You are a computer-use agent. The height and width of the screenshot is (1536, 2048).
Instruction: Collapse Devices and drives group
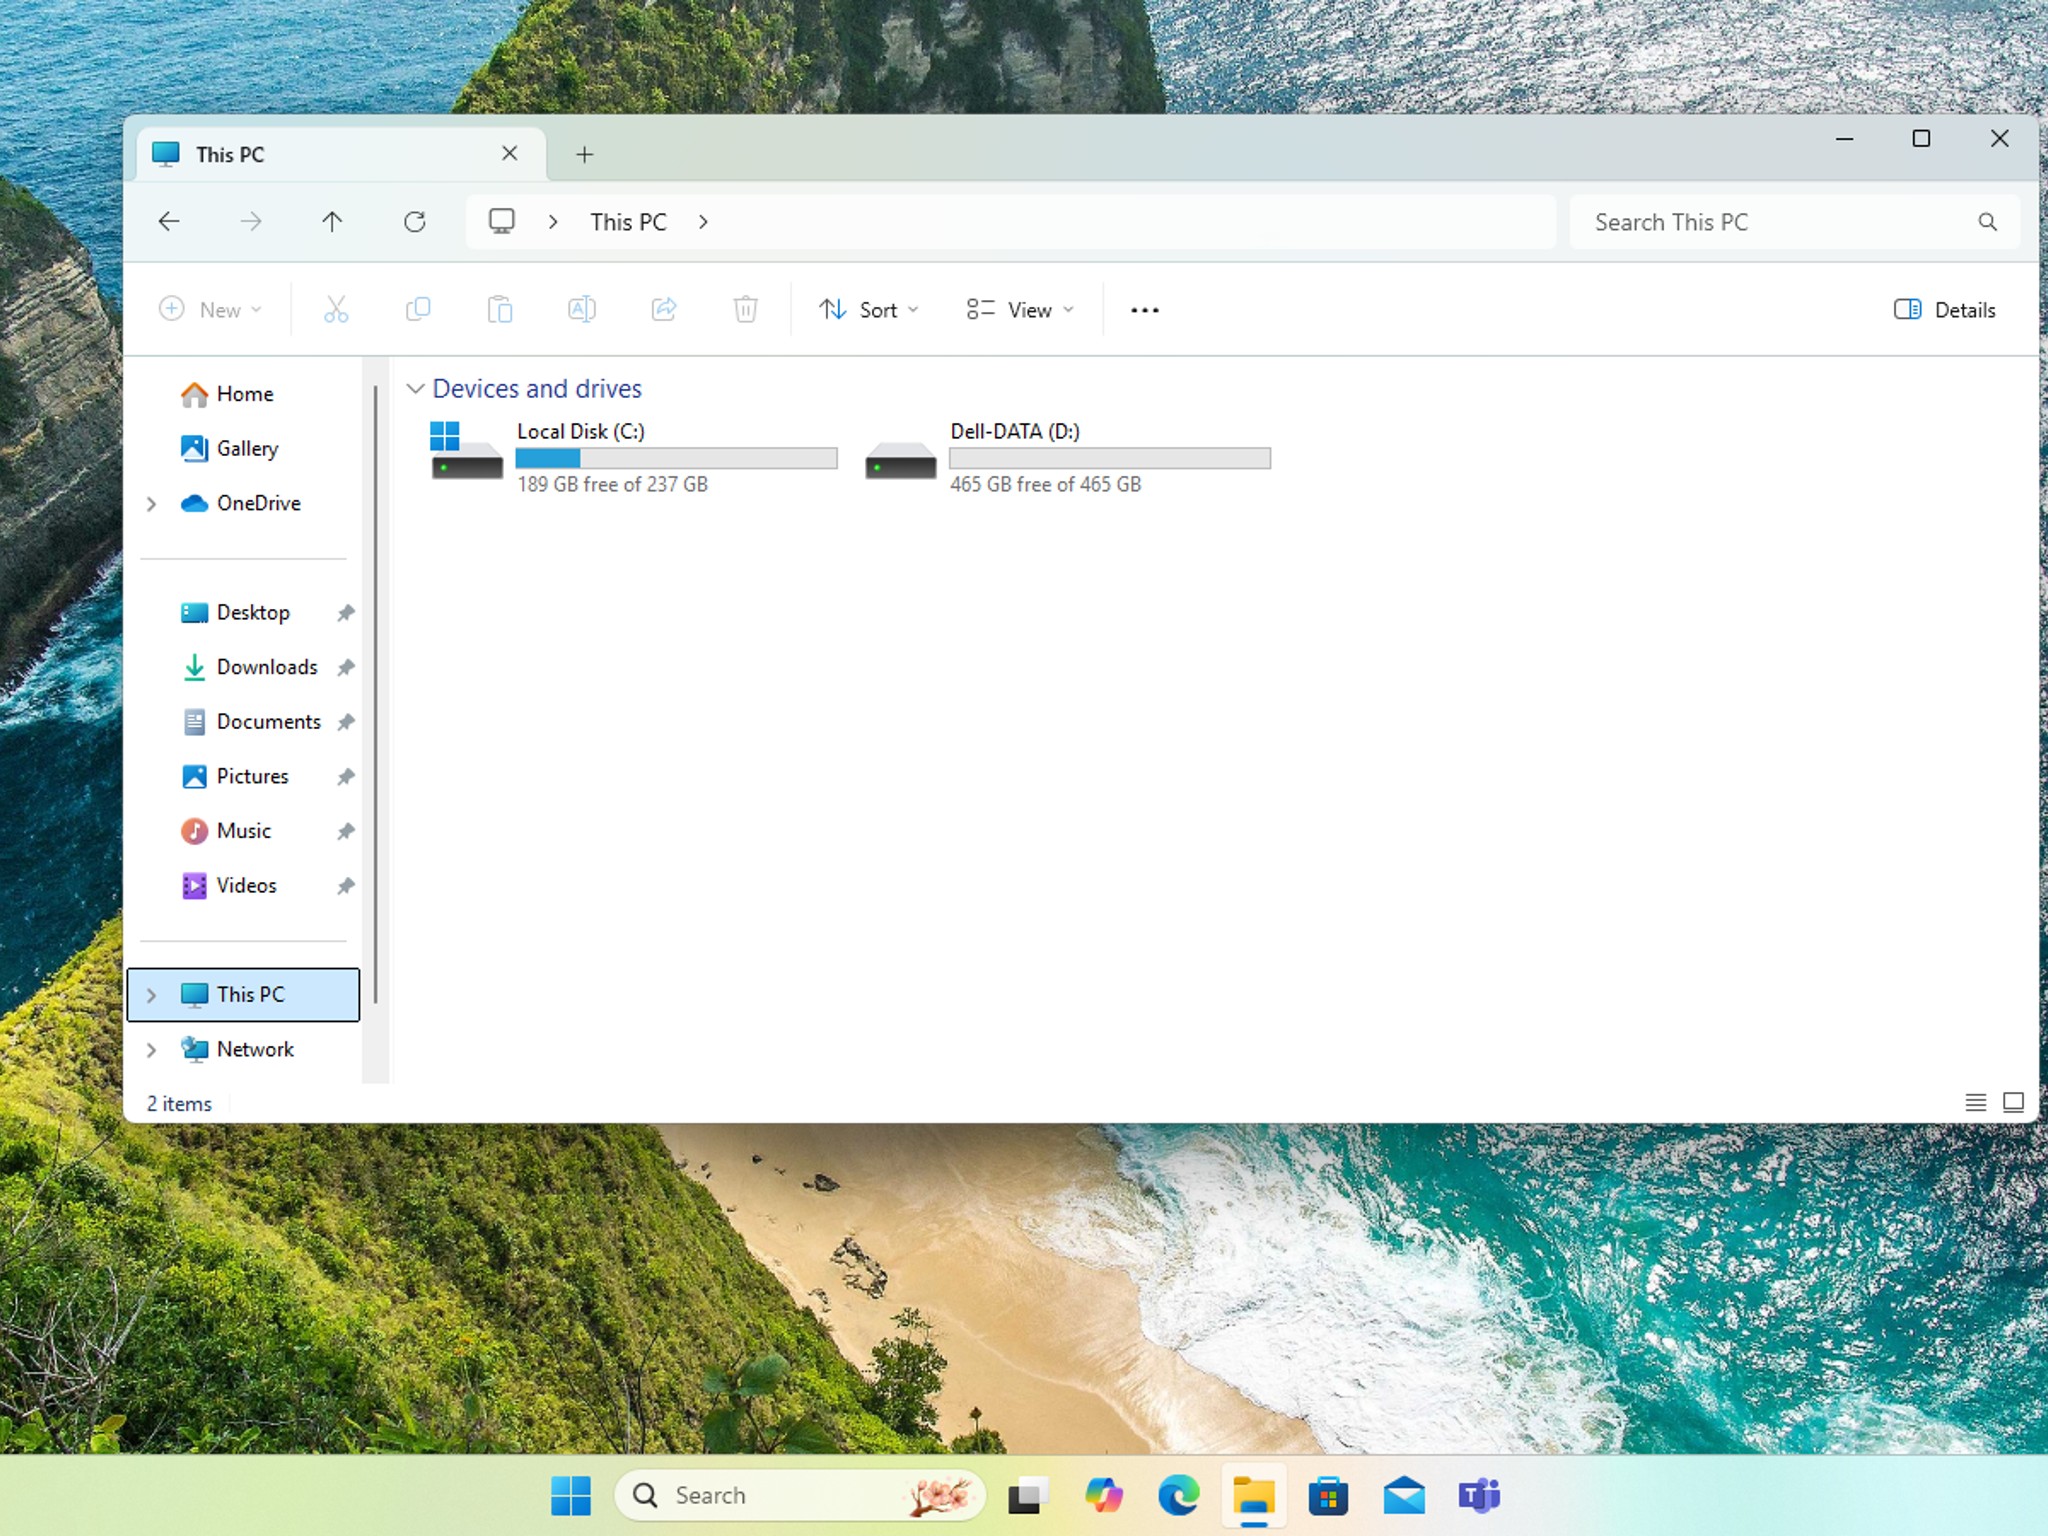pyautogui.click(x=415, y=388)
